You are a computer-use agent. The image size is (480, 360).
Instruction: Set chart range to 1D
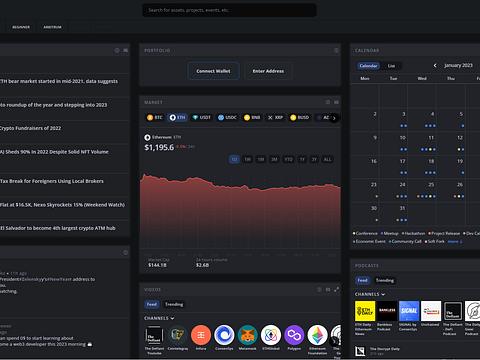234,159
